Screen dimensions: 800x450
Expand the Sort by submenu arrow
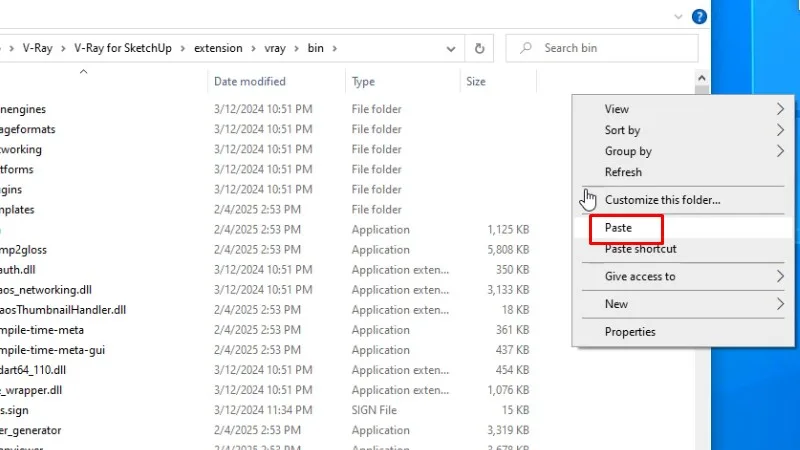pos(780,130)
